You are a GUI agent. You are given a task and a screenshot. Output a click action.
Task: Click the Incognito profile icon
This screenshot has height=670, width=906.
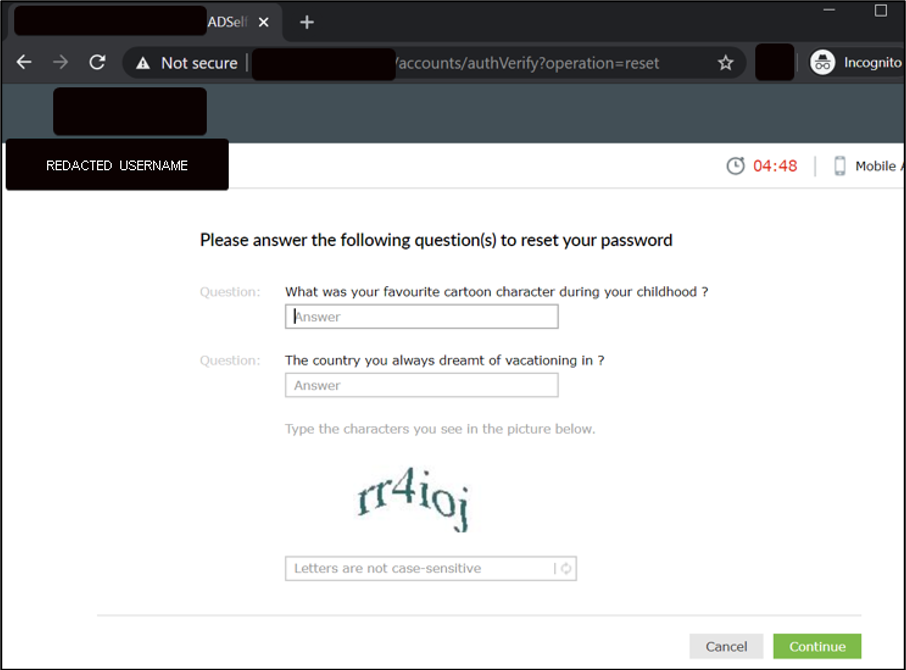pos(822,62)
